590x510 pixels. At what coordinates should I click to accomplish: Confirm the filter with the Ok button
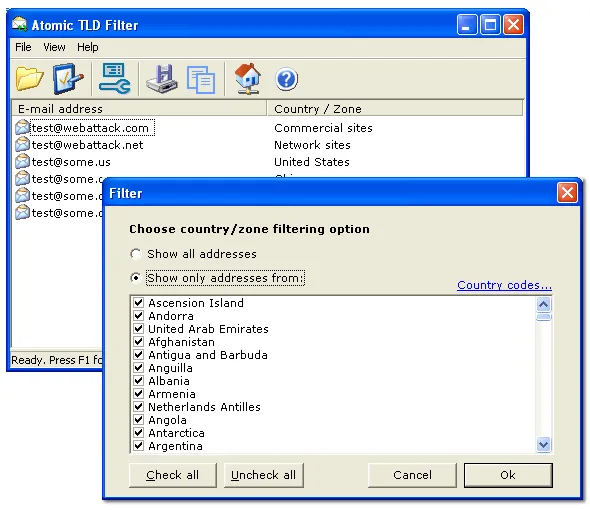coord(508,475)
